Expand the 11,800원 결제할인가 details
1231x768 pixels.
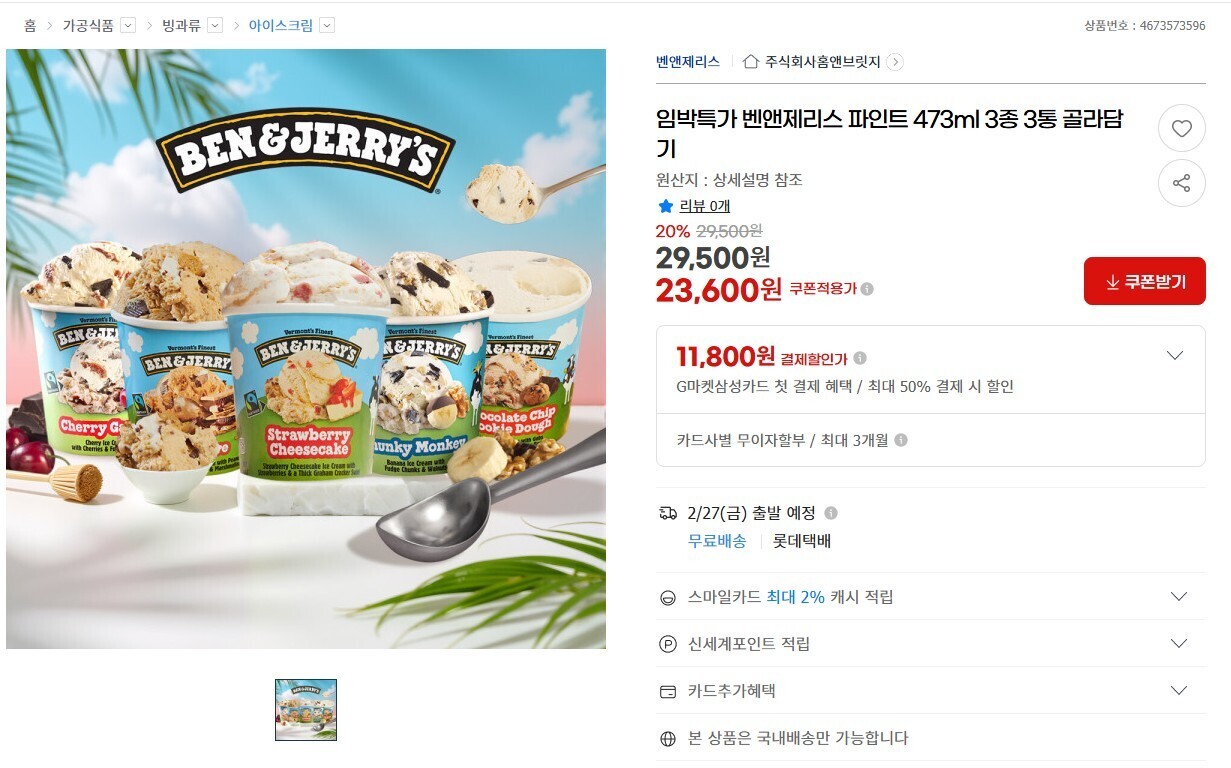coord(1175,356)
